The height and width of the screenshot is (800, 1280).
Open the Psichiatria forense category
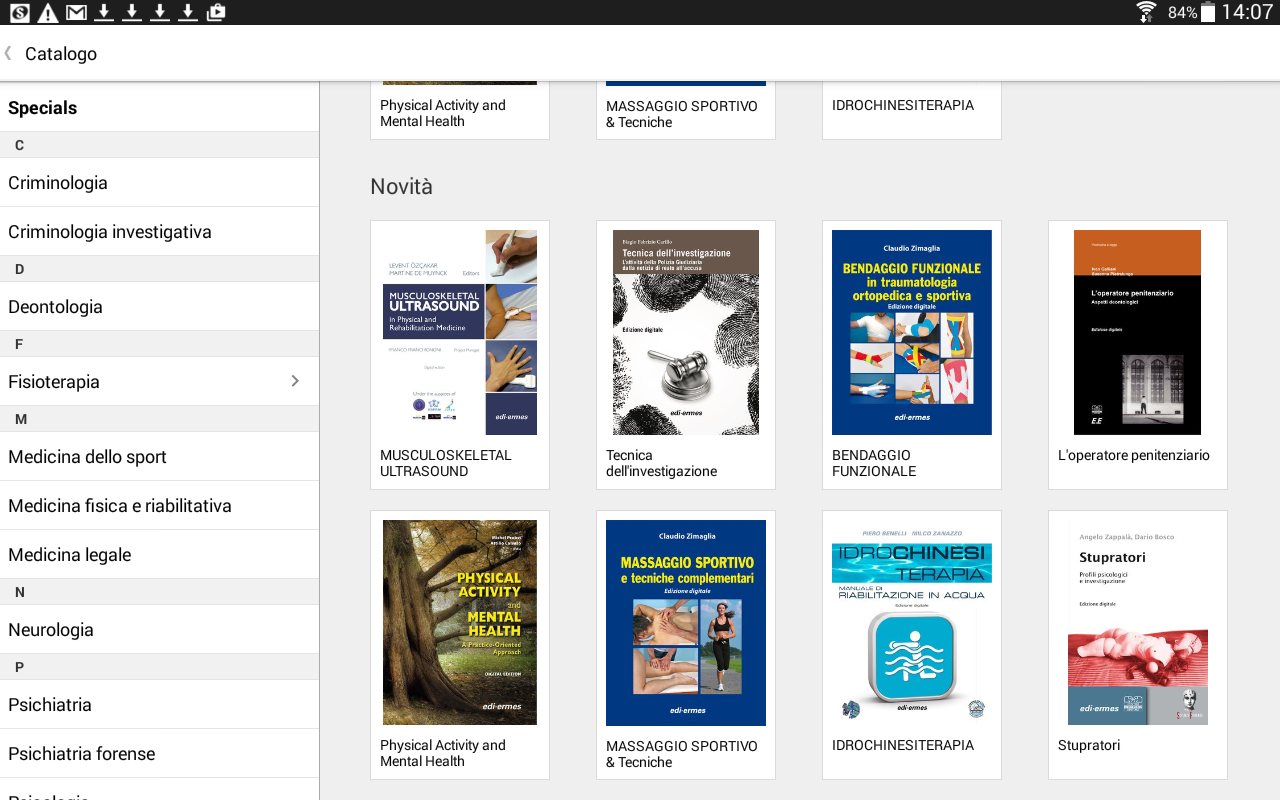(x=159, y=753)
